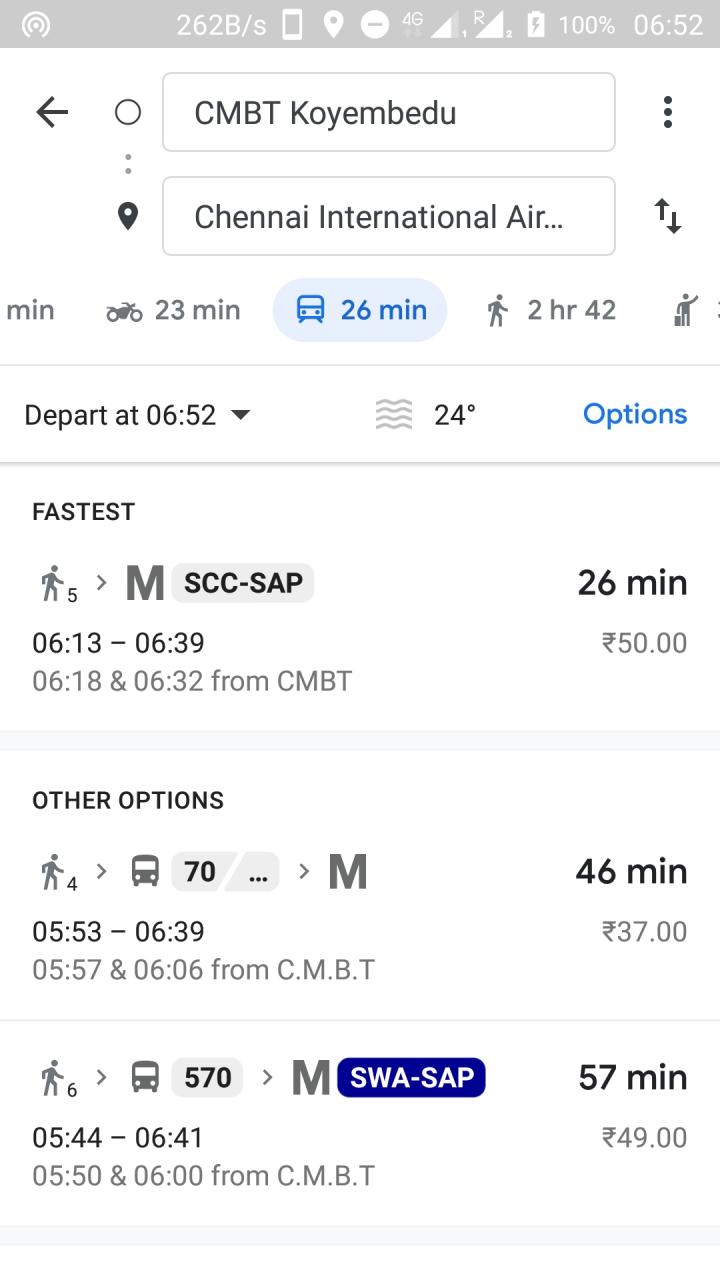This screenshot has width=720, height=1280.
Task: Select the motorcycle 23 min tab
Action: pyautogui.click(x=173, y=311)
